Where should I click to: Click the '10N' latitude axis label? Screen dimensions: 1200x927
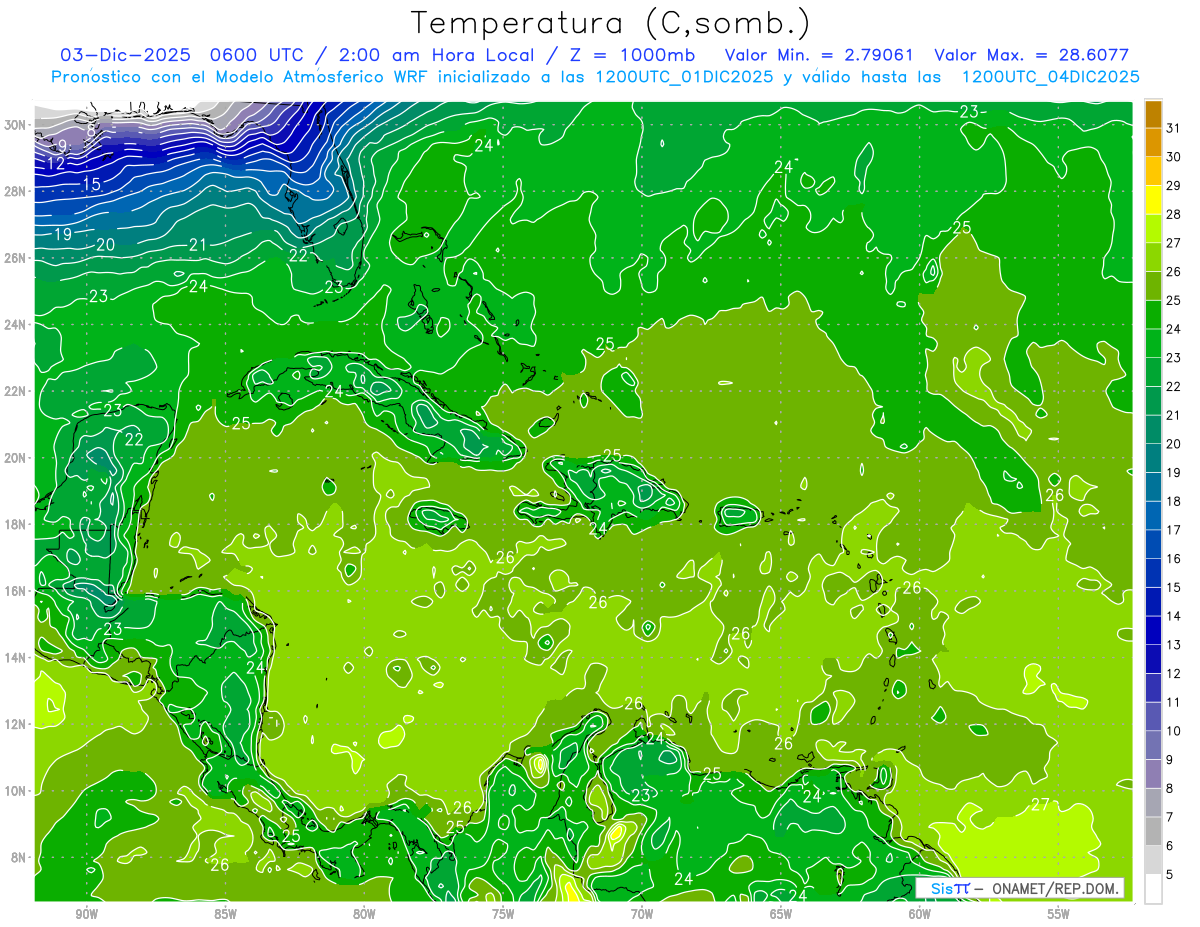point(15,791)
